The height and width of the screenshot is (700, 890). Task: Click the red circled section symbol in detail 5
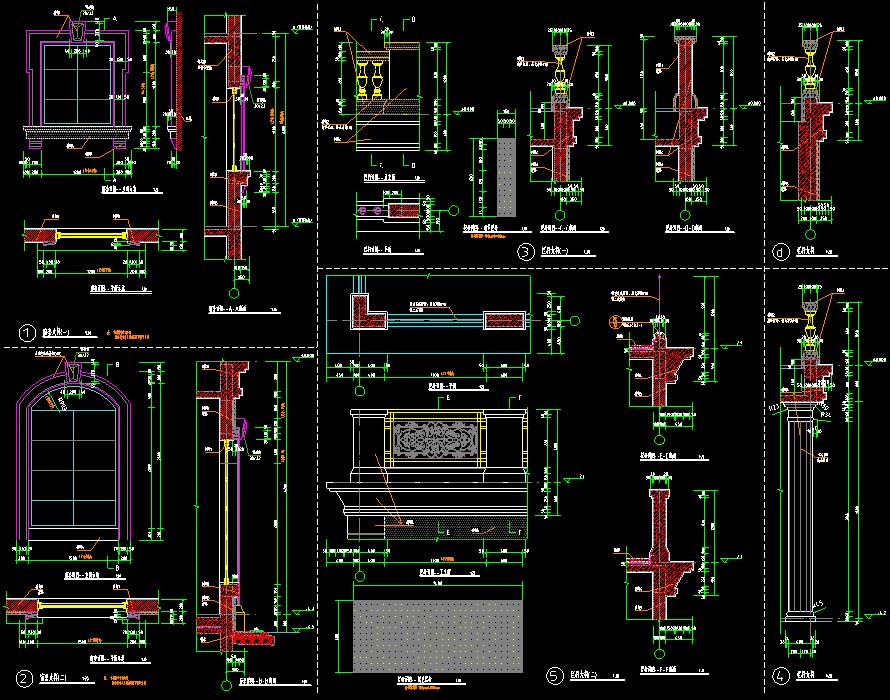point(615,322)
